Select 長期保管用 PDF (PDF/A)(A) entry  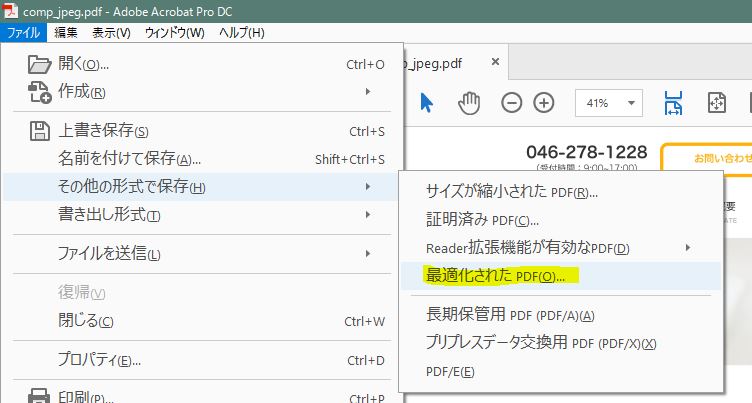(561, 315)
